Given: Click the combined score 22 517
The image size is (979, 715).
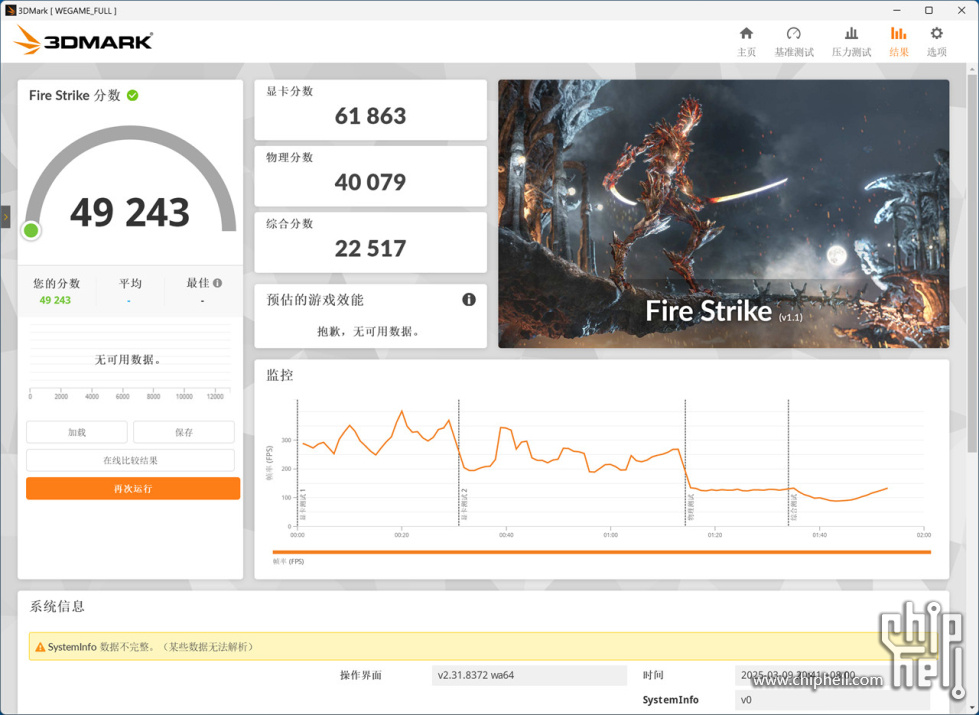Looking at the screenshot, I should click(x=370, y=249).
